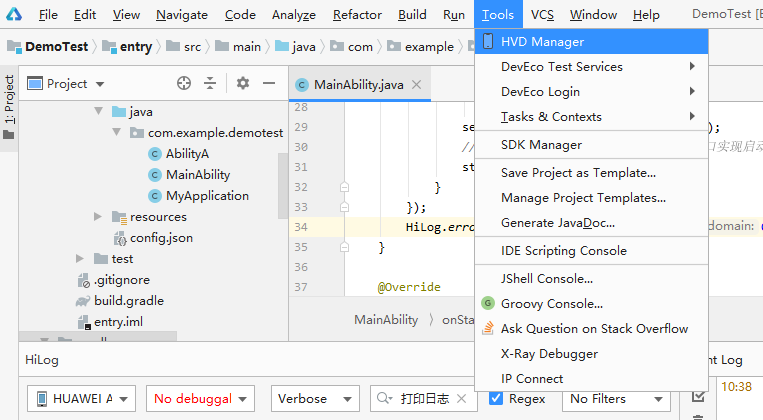Click the Groovy Console green icon
Screen dimensions: 763x420
point(488,303)
